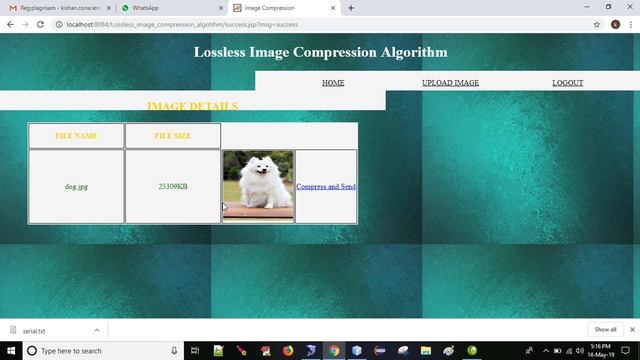Open the blue cube app on taskbar

pos(357,351)
